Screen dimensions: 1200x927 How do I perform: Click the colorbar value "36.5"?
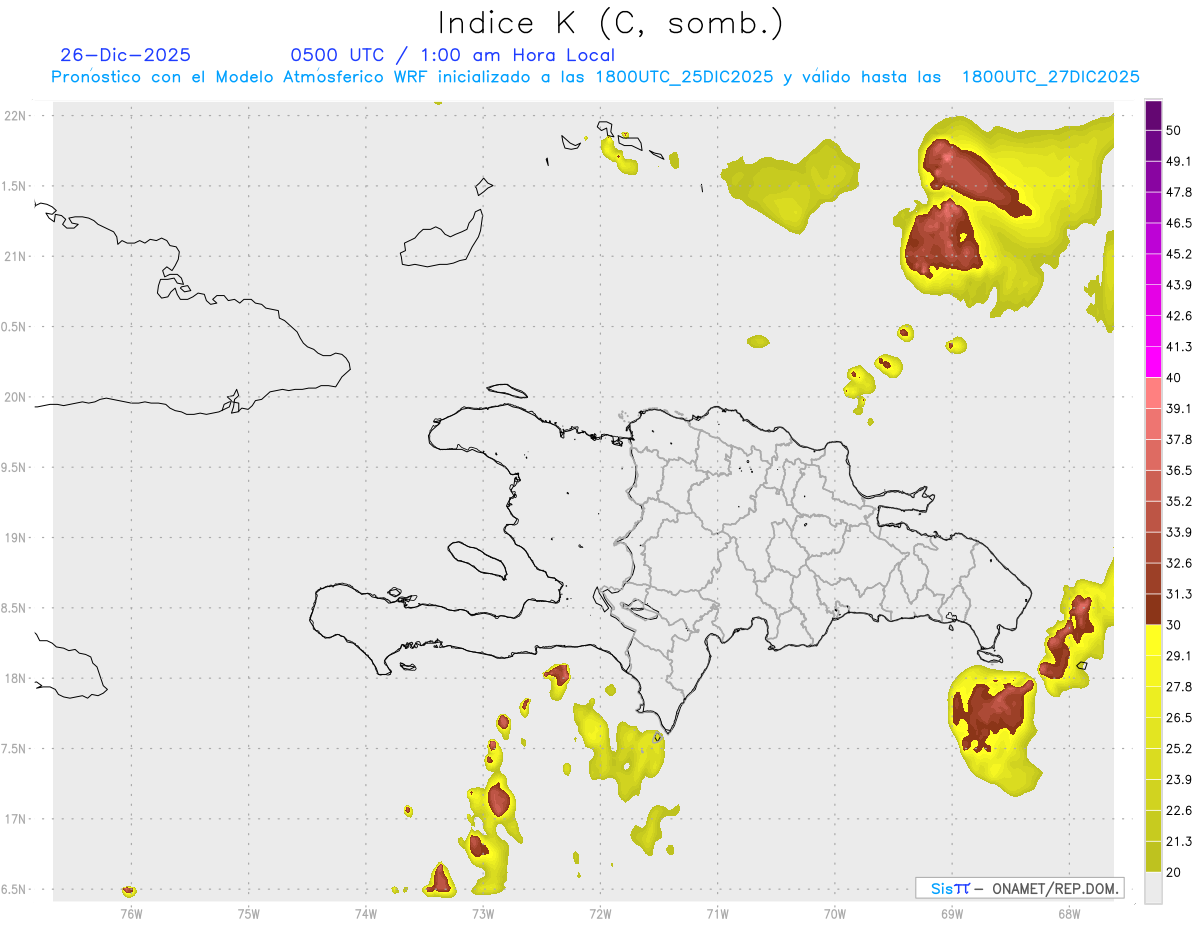[1180, 470]
